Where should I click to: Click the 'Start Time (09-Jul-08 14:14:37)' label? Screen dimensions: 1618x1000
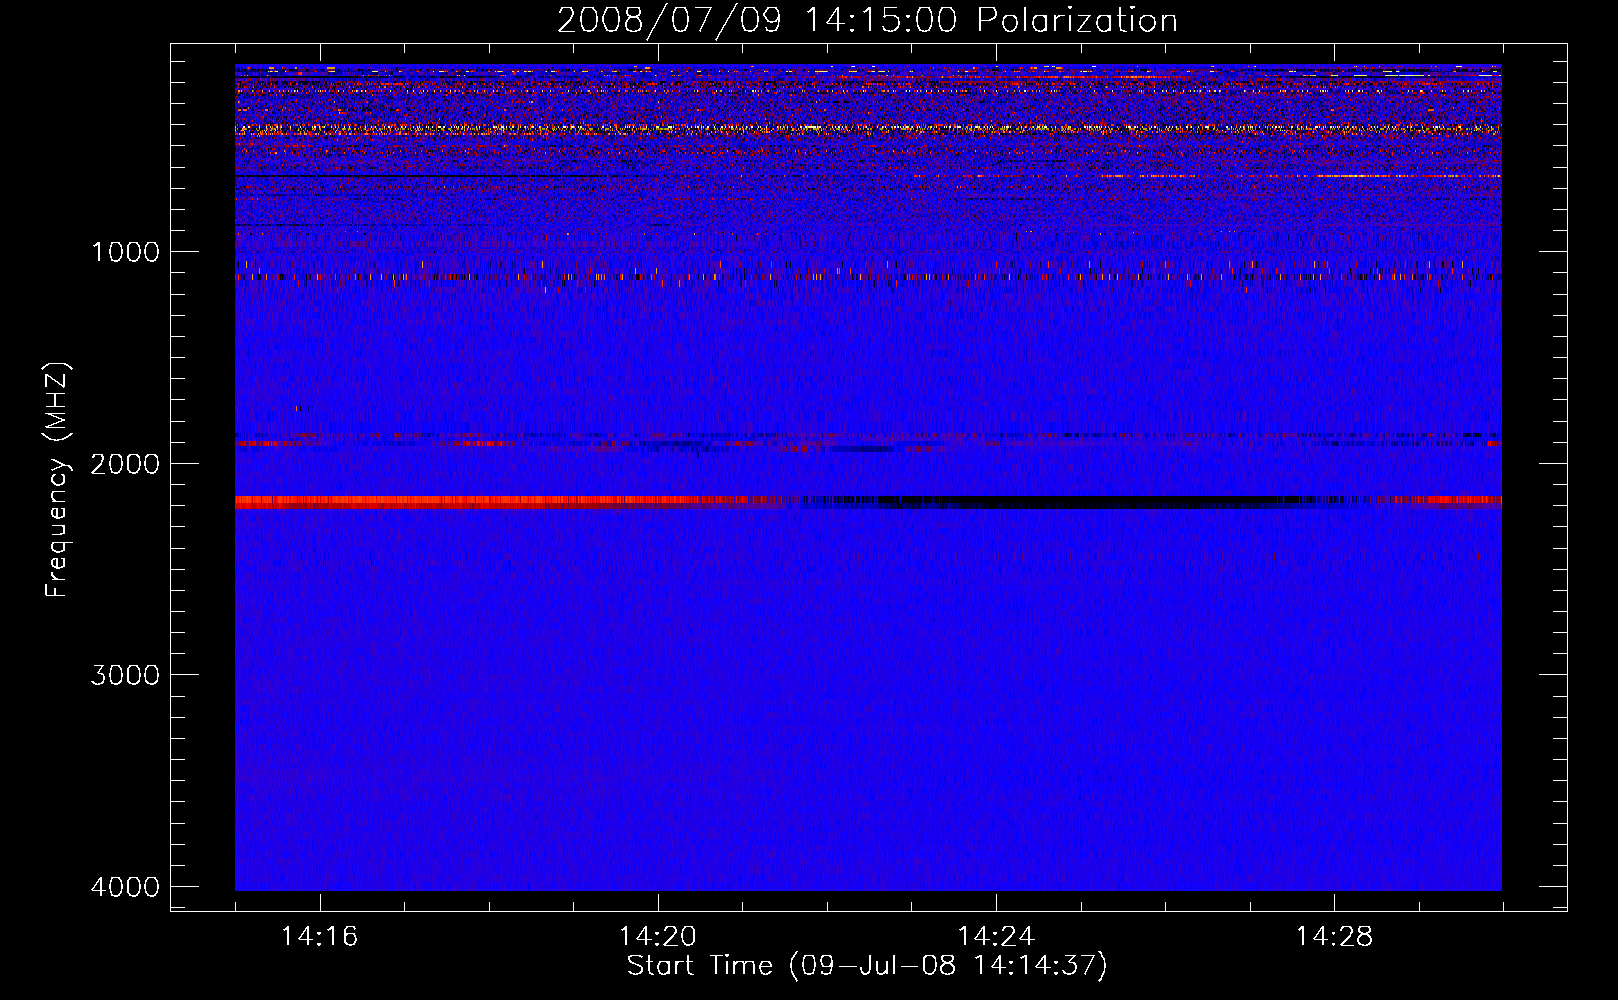pos(867,966)
